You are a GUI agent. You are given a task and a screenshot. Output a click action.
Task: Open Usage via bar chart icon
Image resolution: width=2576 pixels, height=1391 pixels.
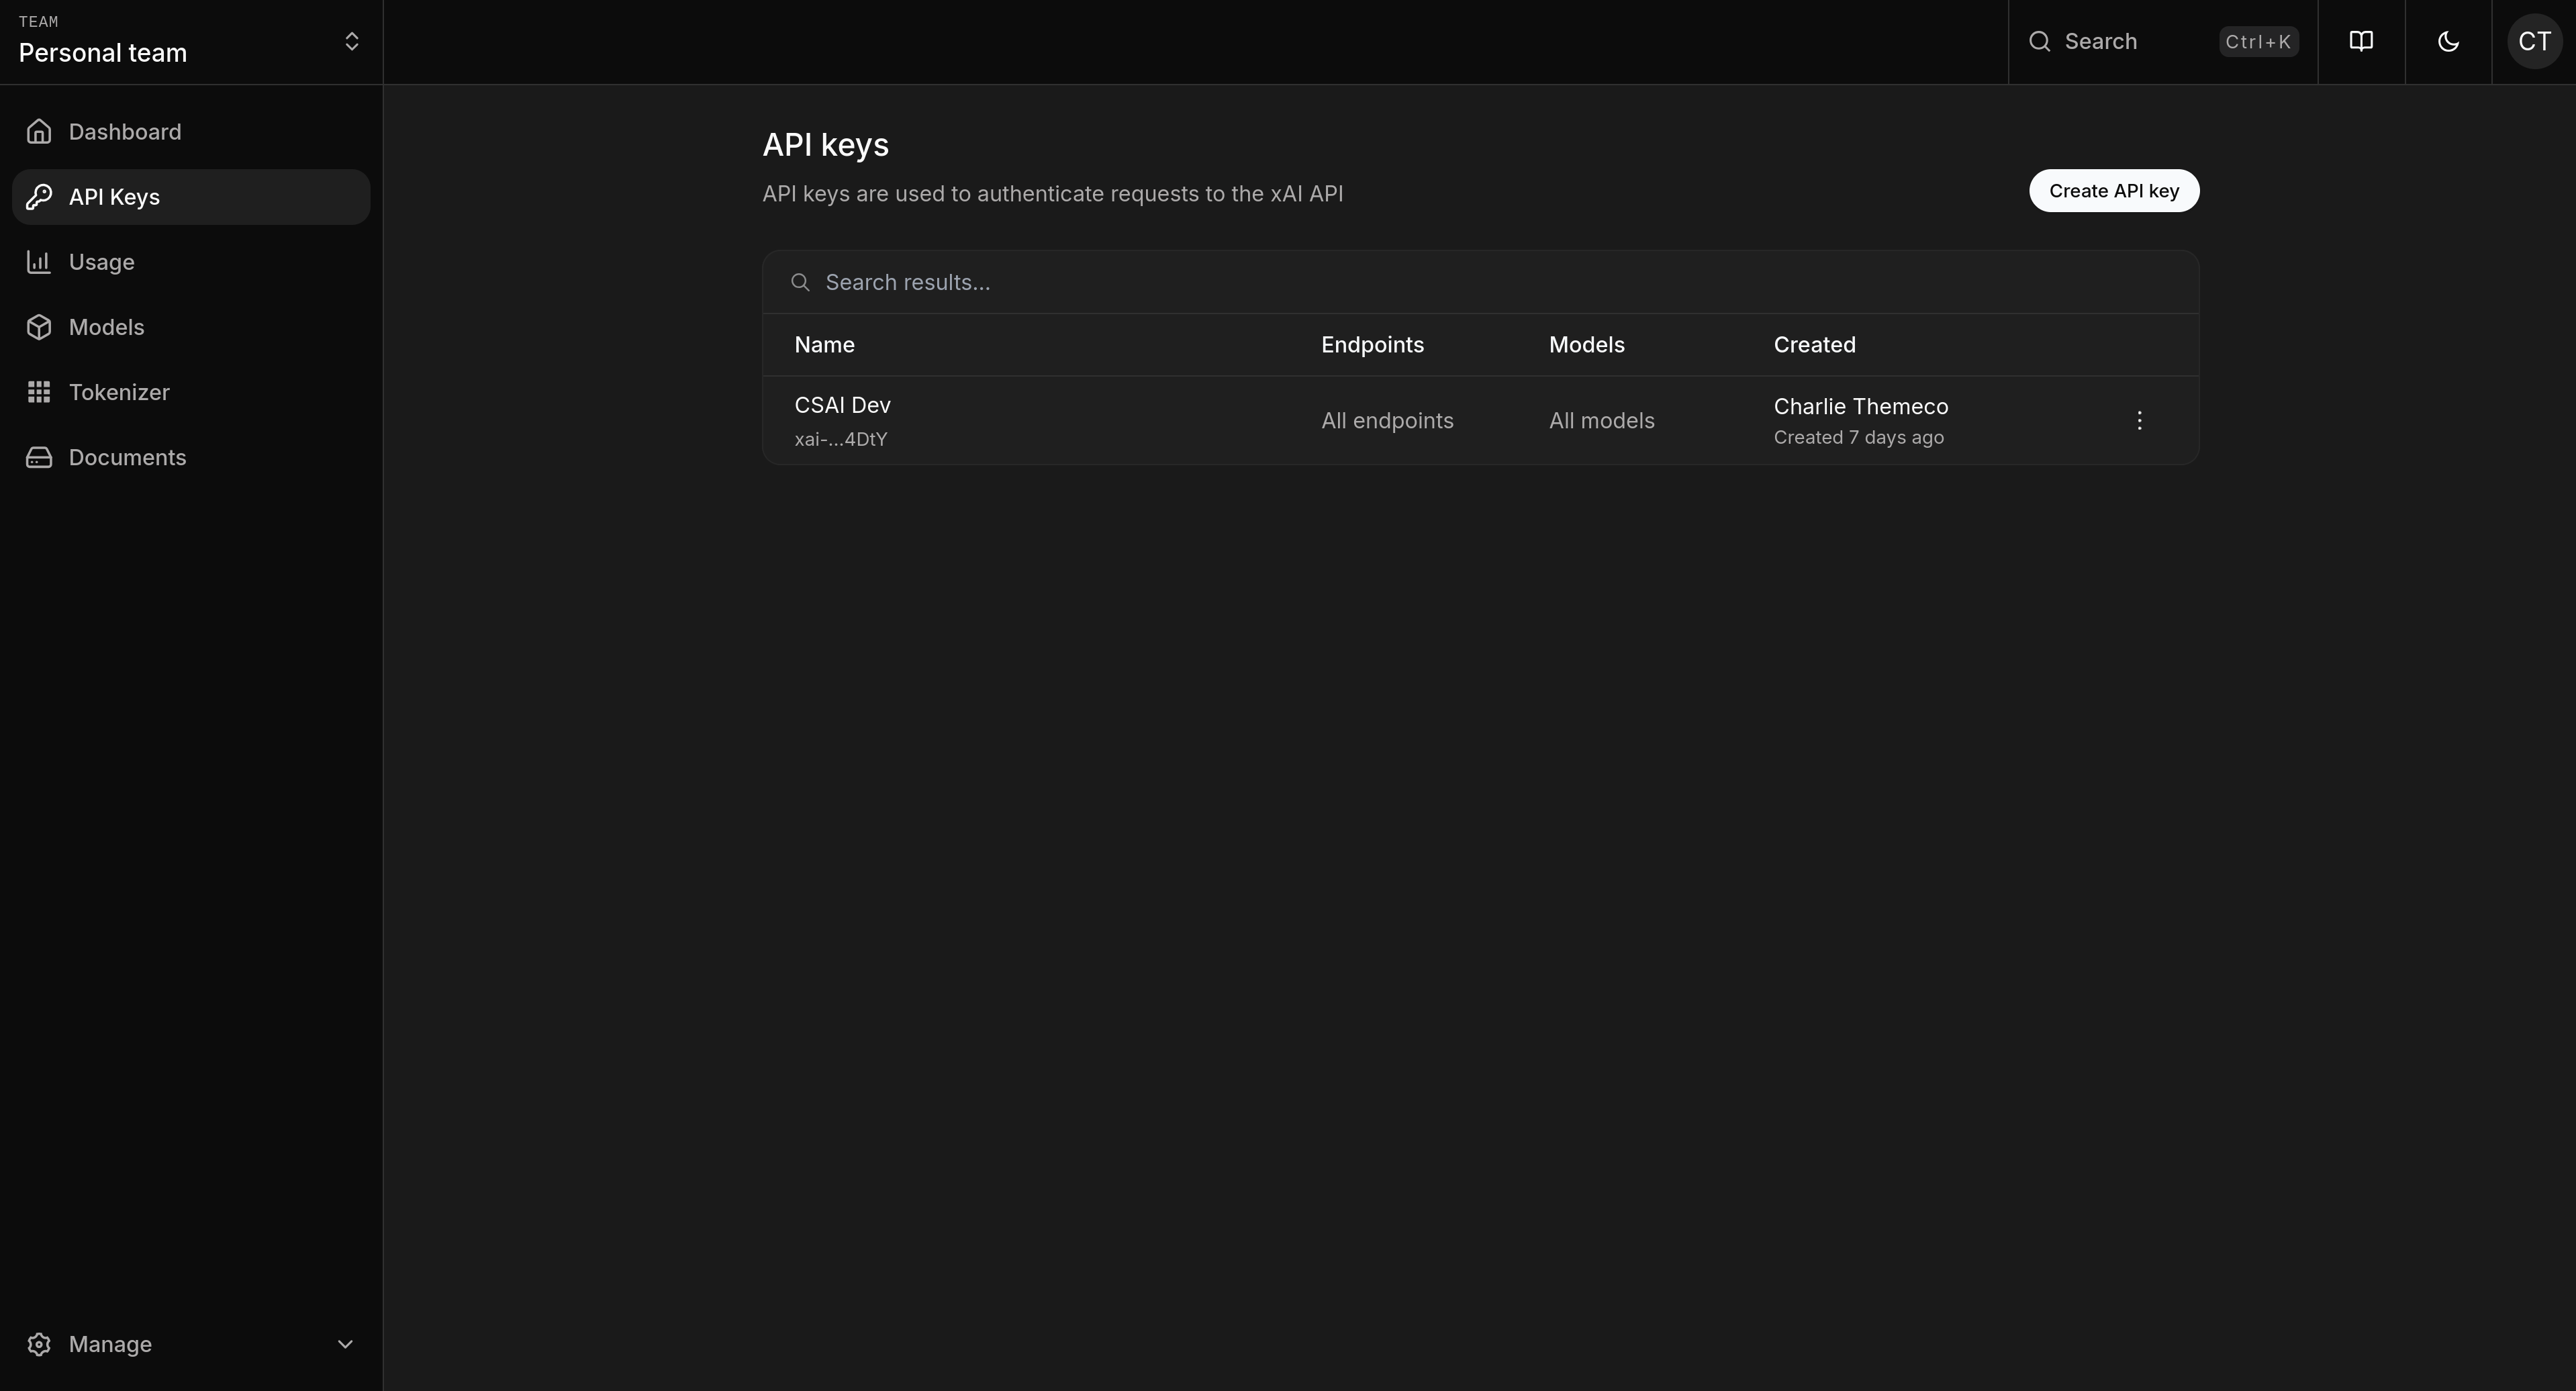pos(39,262)
